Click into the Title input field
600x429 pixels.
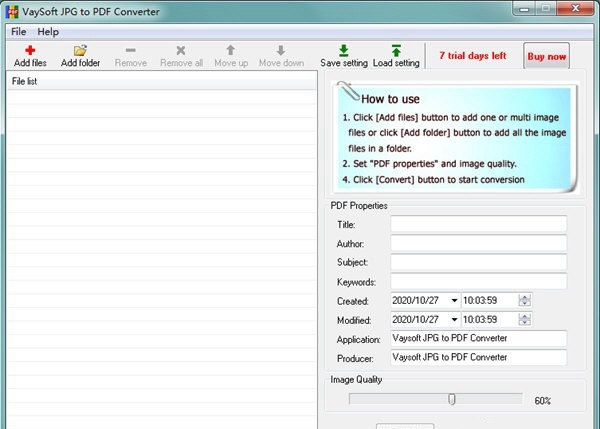pos(478,224)
